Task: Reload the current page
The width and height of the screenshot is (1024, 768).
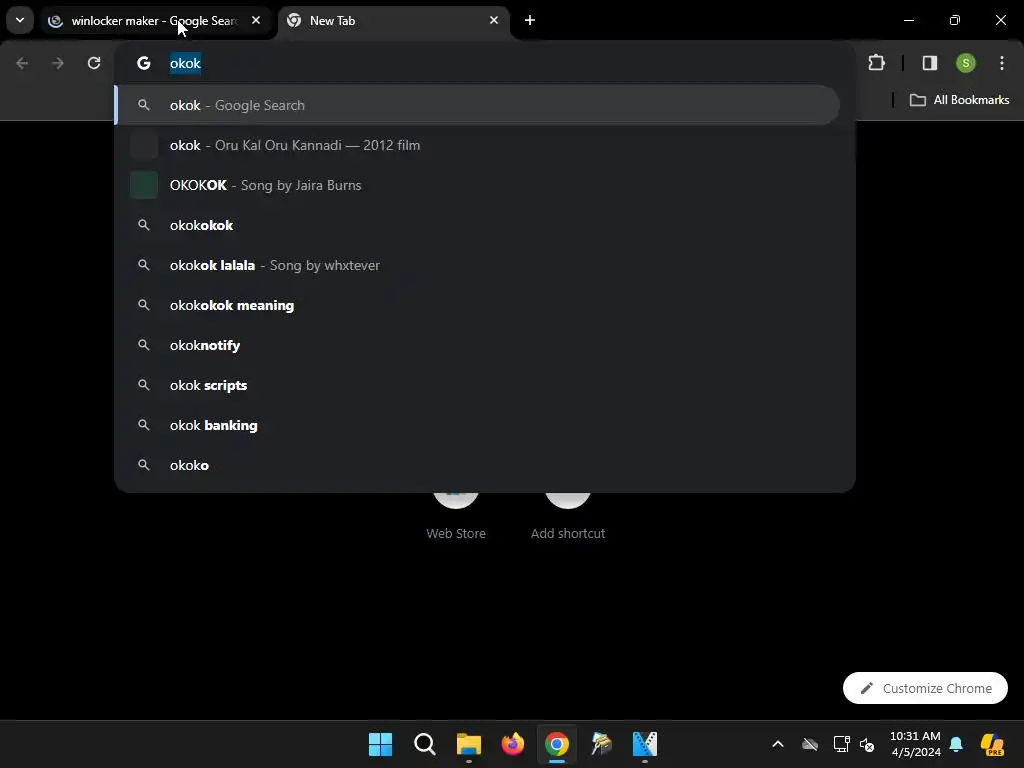Action: 94,63
